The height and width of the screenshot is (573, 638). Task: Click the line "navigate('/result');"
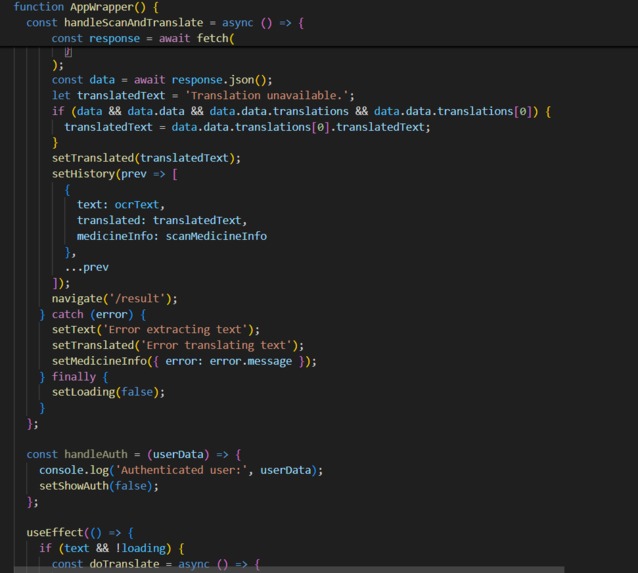coord(115,299)
